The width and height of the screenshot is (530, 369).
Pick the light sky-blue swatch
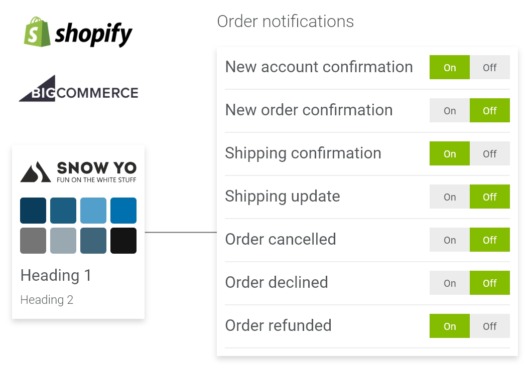coord(93,211)
